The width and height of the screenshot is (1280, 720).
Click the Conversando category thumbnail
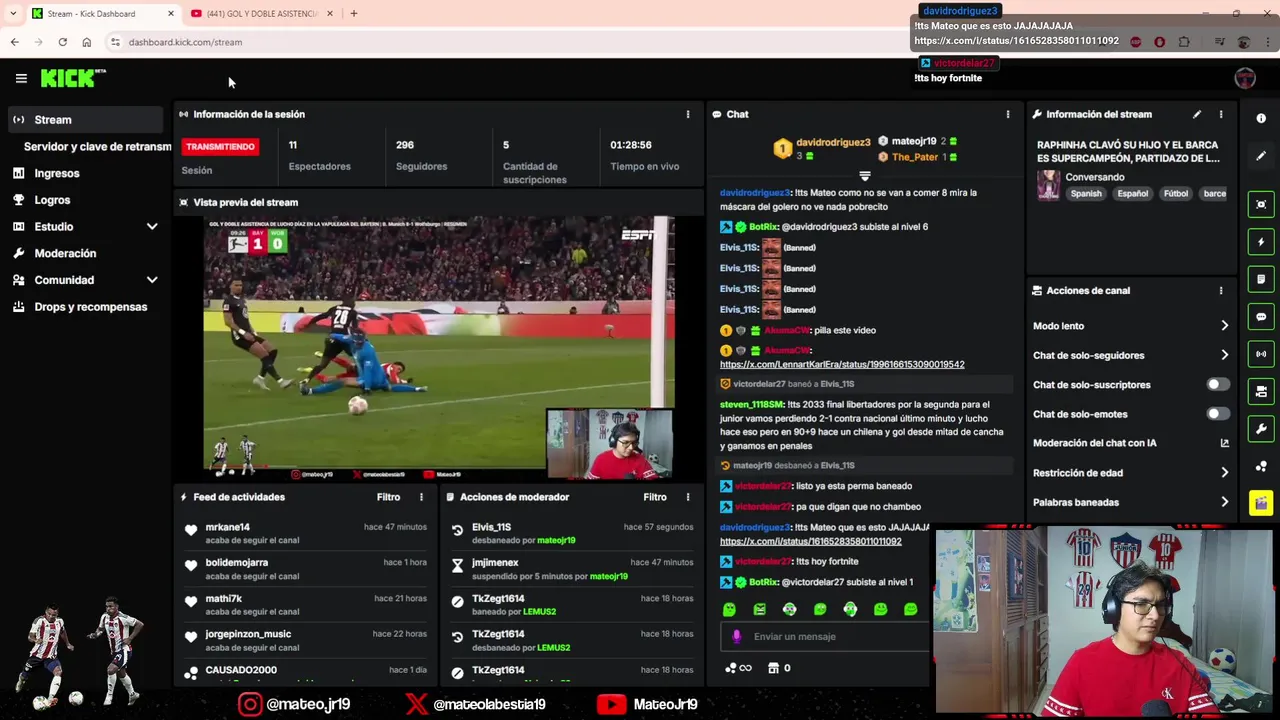tap(1048, 185)
